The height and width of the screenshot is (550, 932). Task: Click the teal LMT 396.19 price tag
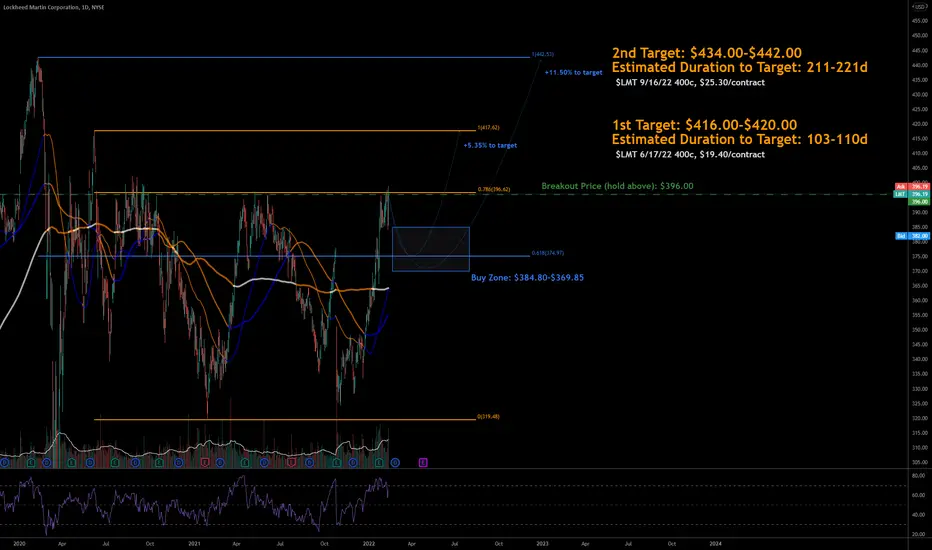(912, 194)
